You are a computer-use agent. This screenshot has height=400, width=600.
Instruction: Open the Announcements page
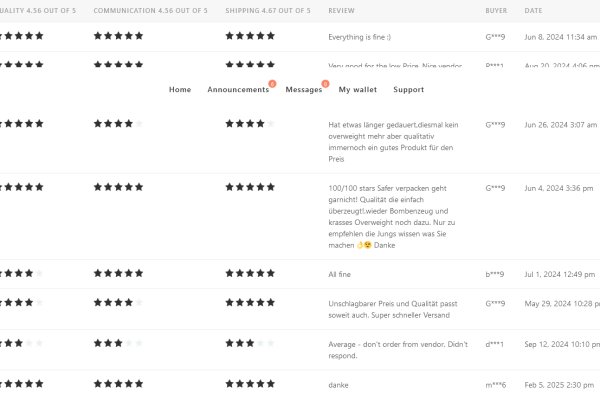238,90
